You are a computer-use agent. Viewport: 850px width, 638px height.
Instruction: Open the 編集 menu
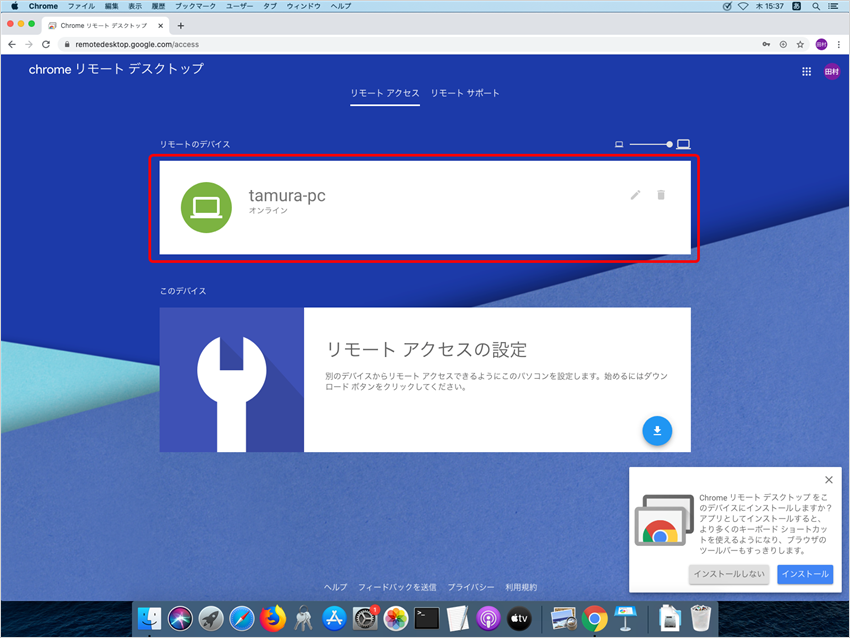[x=112, y=6]
